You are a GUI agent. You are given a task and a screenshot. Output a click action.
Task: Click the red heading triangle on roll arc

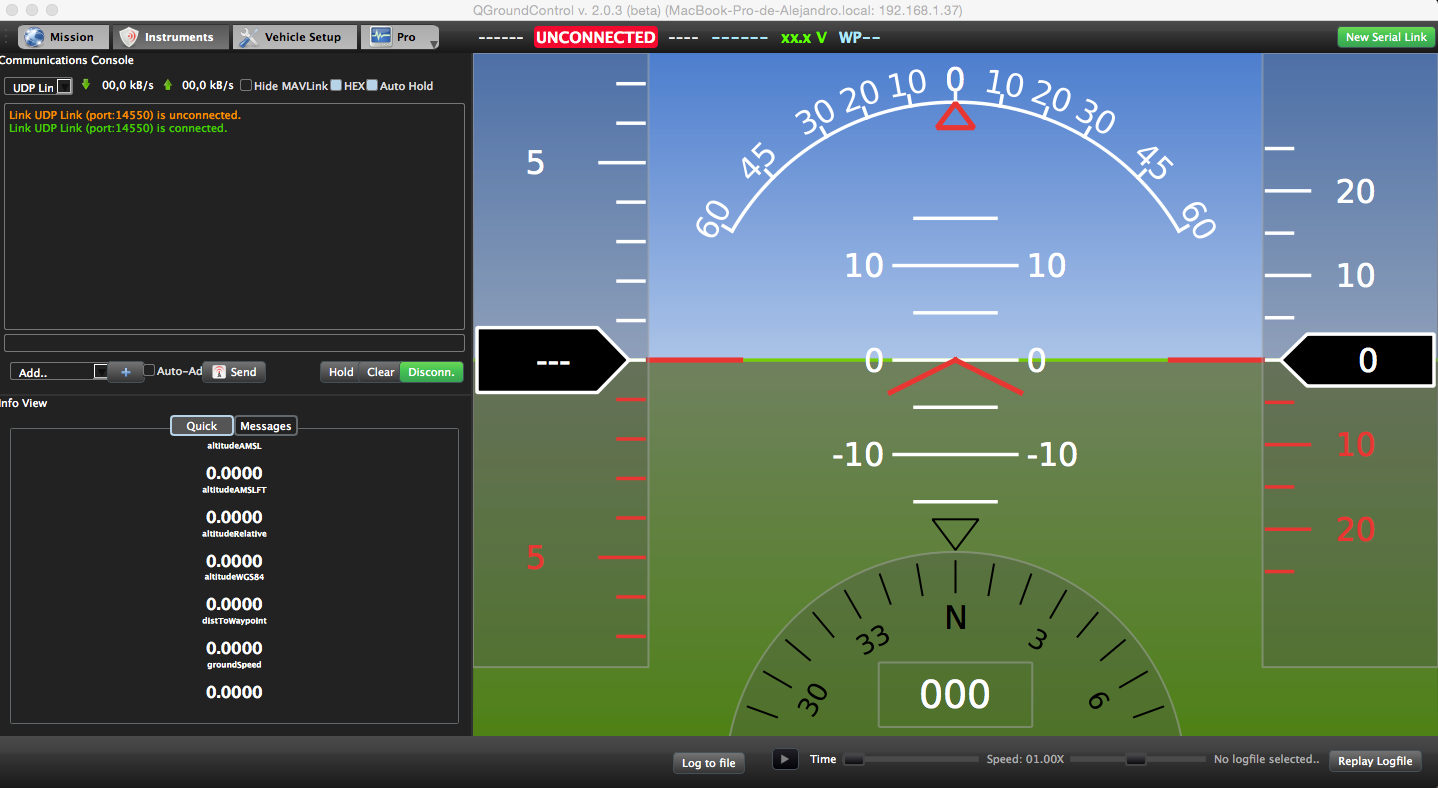click(x=955, y=117)
